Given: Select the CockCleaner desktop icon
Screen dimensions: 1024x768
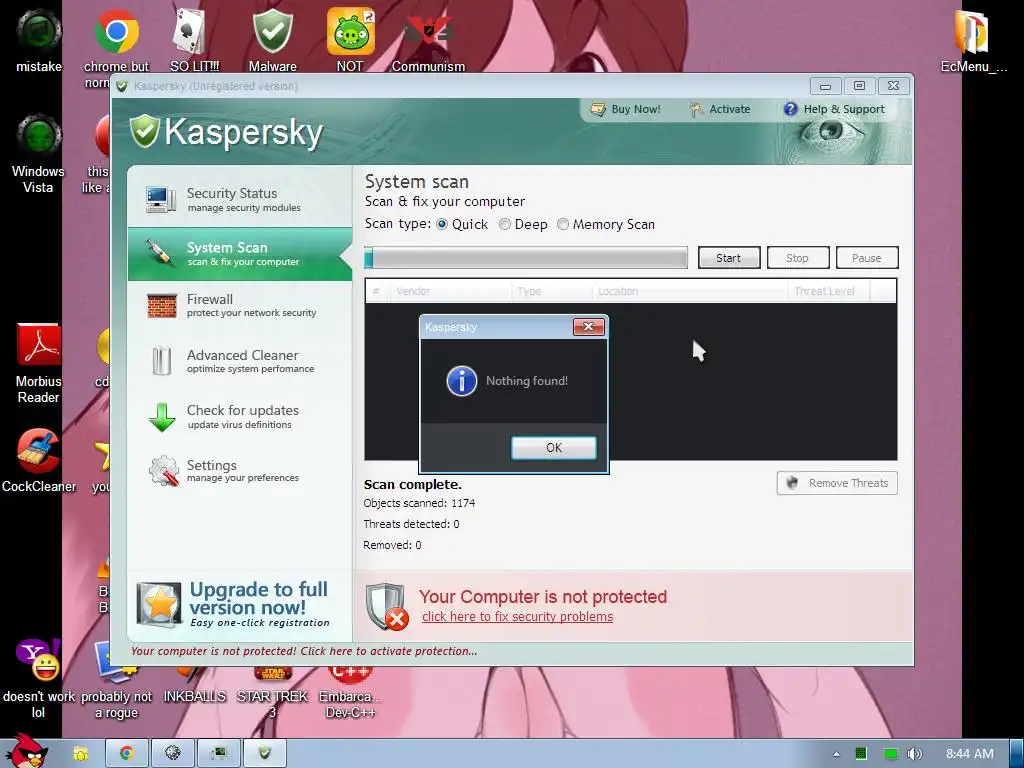Looking at the screenshot, I should (x=39, y=461).
